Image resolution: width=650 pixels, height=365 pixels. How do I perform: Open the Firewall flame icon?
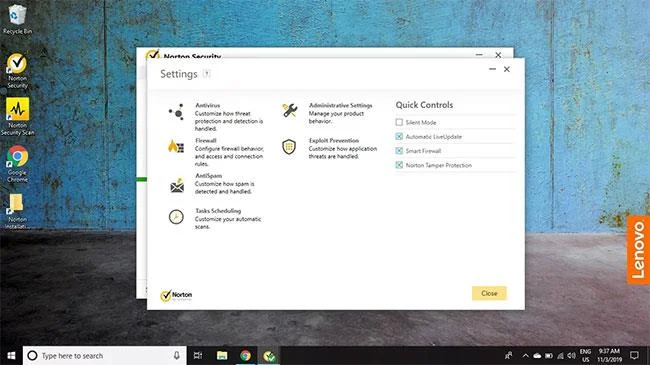tap(176, 146)
